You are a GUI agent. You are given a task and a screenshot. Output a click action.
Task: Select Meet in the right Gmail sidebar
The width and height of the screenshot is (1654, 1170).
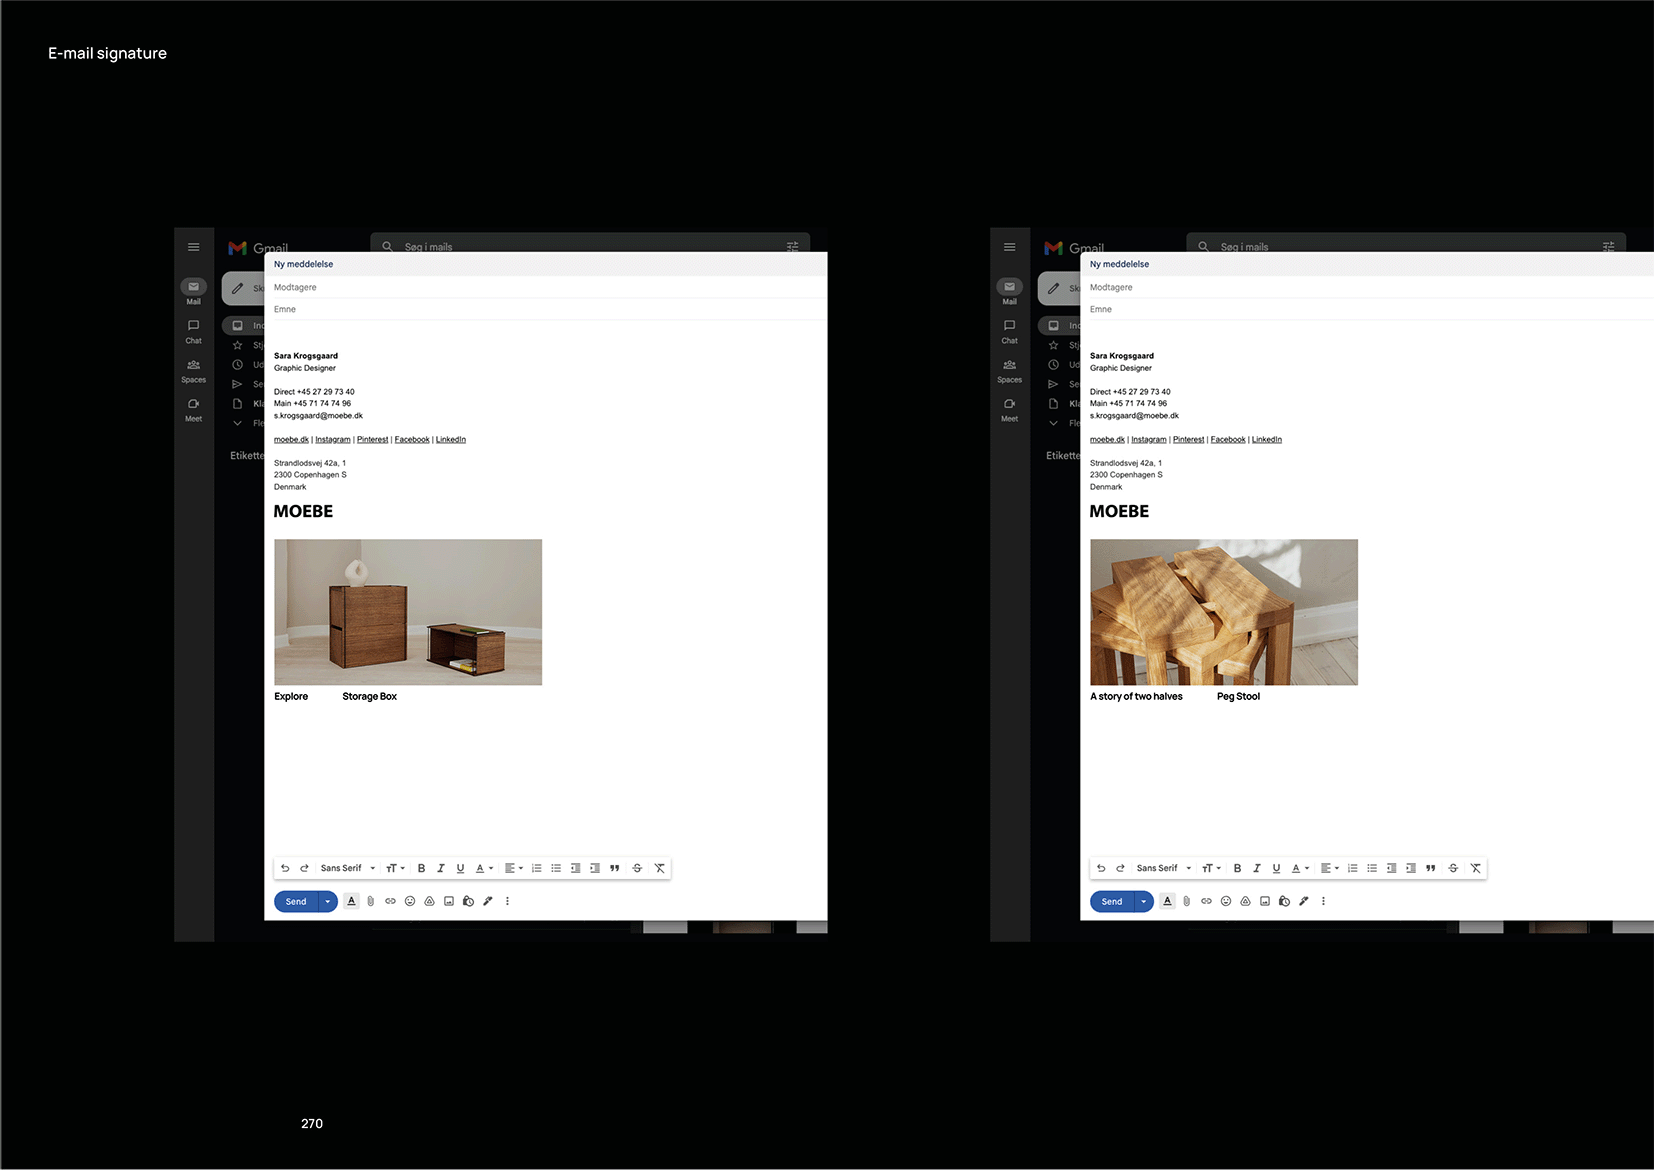pos(1010,410)
